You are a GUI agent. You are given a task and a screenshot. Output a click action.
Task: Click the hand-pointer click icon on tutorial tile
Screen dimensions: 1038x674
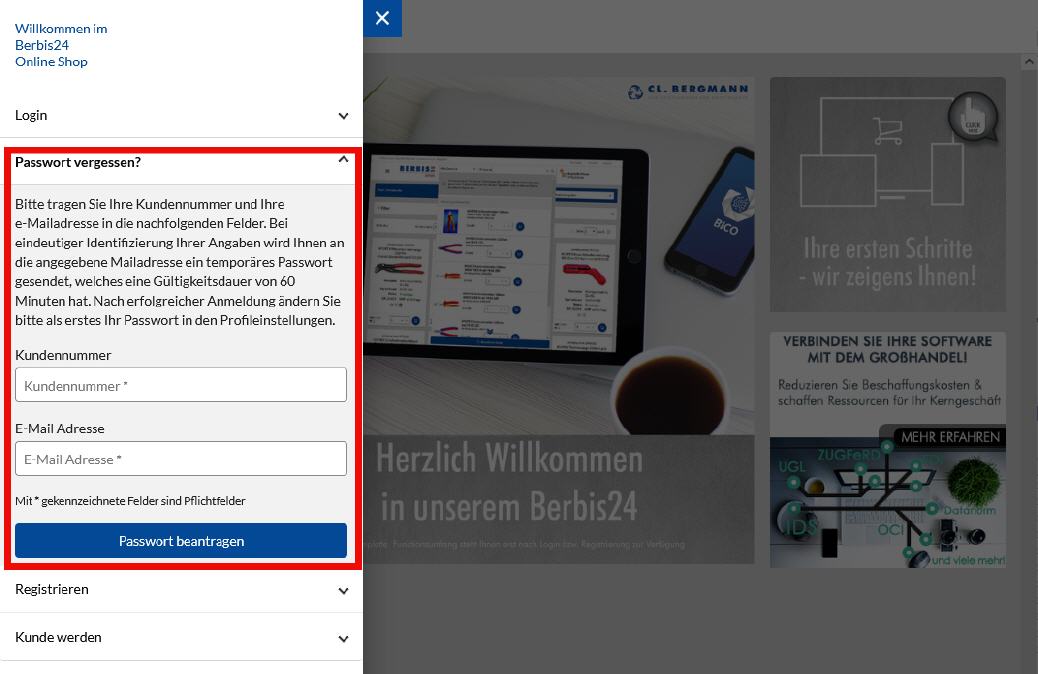pyautogui.click(x=972, y=117)
